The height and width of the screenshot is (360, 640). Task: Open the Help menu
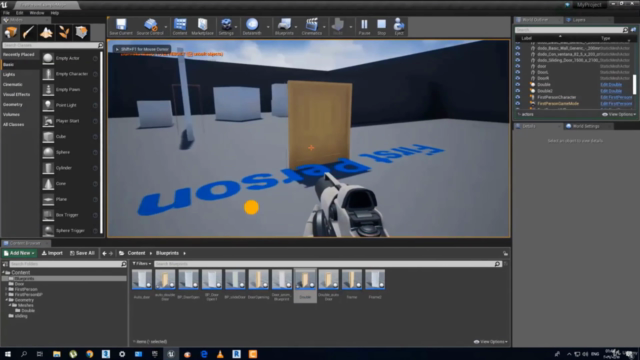point(55,13)
